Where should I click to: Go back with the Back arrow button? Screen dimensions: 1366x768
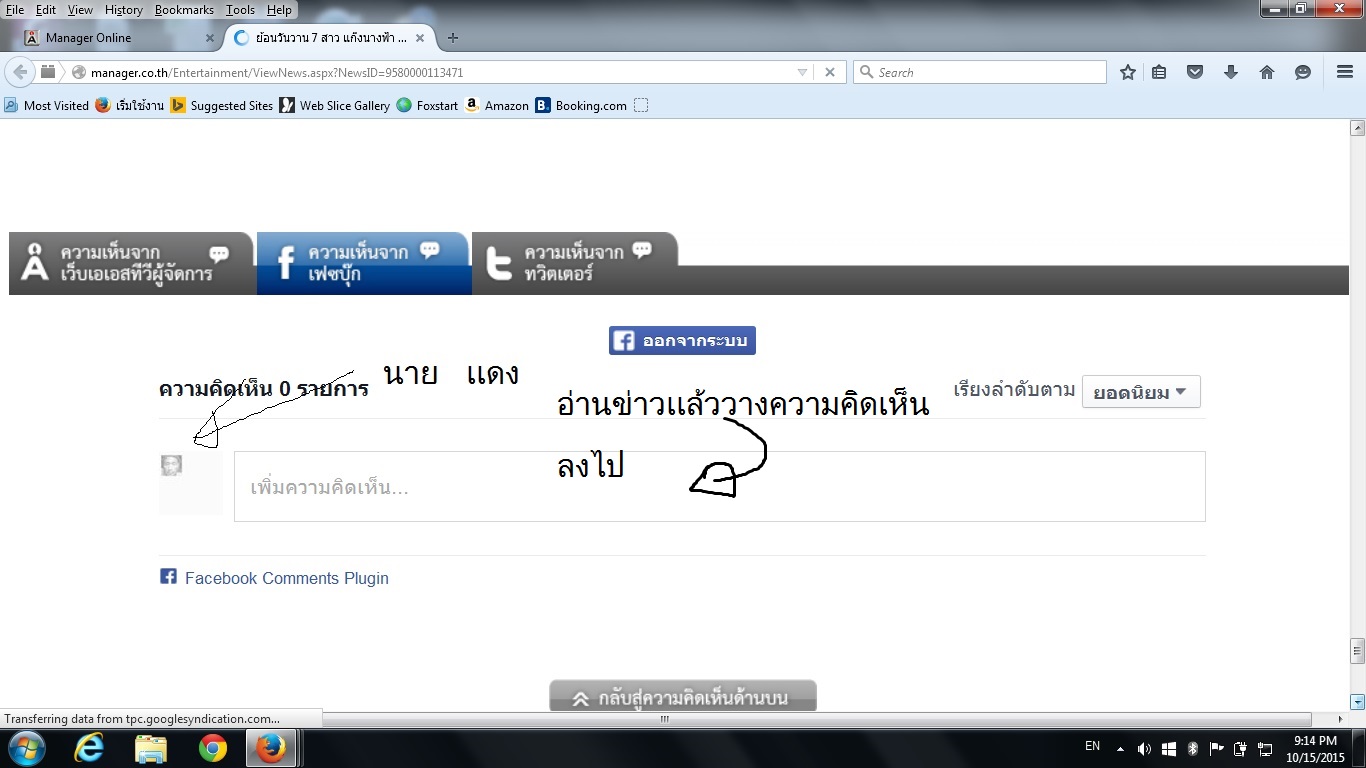[x=20, y=72]
